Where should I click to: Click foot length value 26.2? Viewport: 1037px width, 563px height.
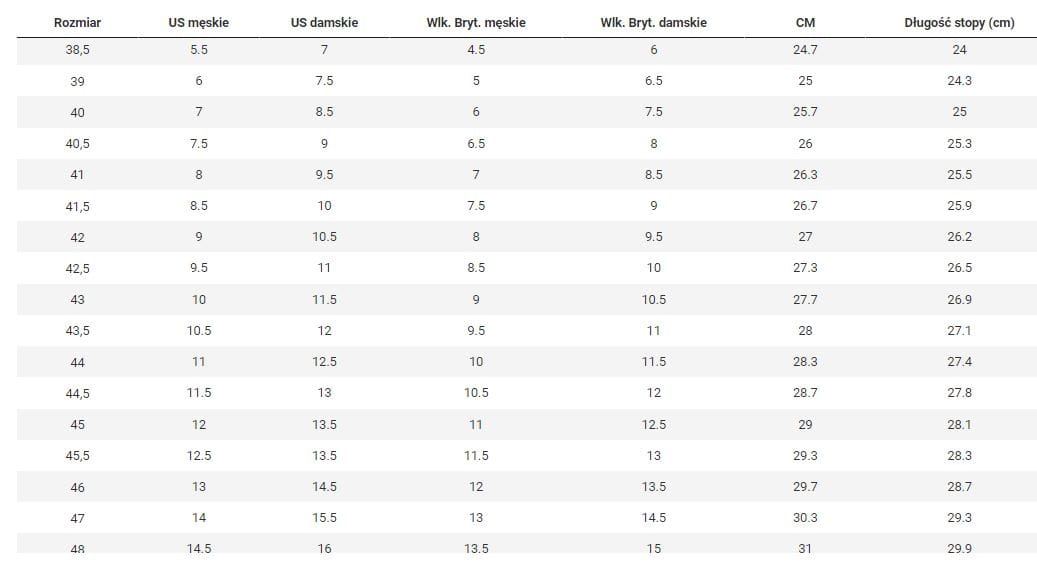[959, 237]
